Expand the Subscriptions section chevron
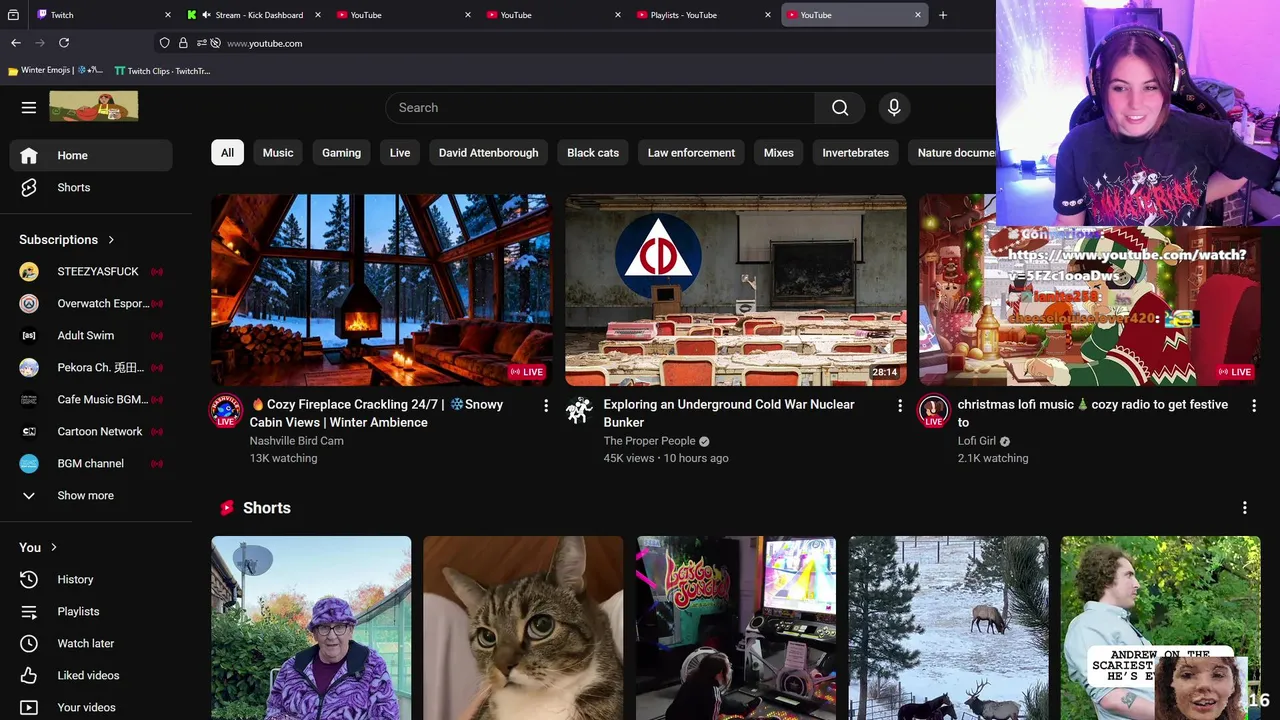The width and height of the screenshot is (1280, 720). [111, 240]
